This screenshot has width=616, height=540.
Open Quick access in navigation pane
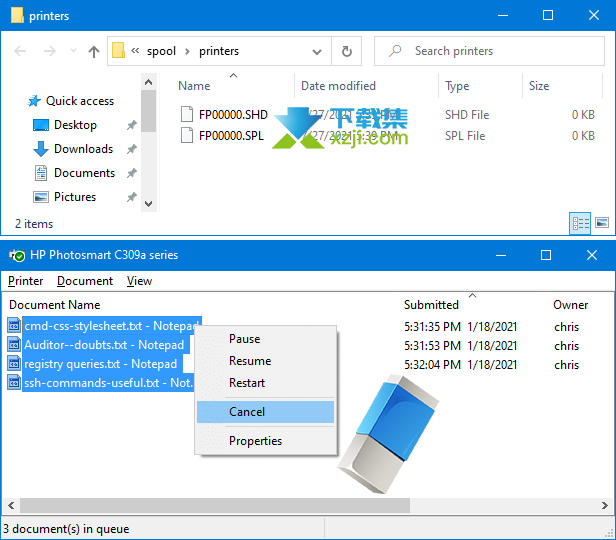click(x=80, y=101)
